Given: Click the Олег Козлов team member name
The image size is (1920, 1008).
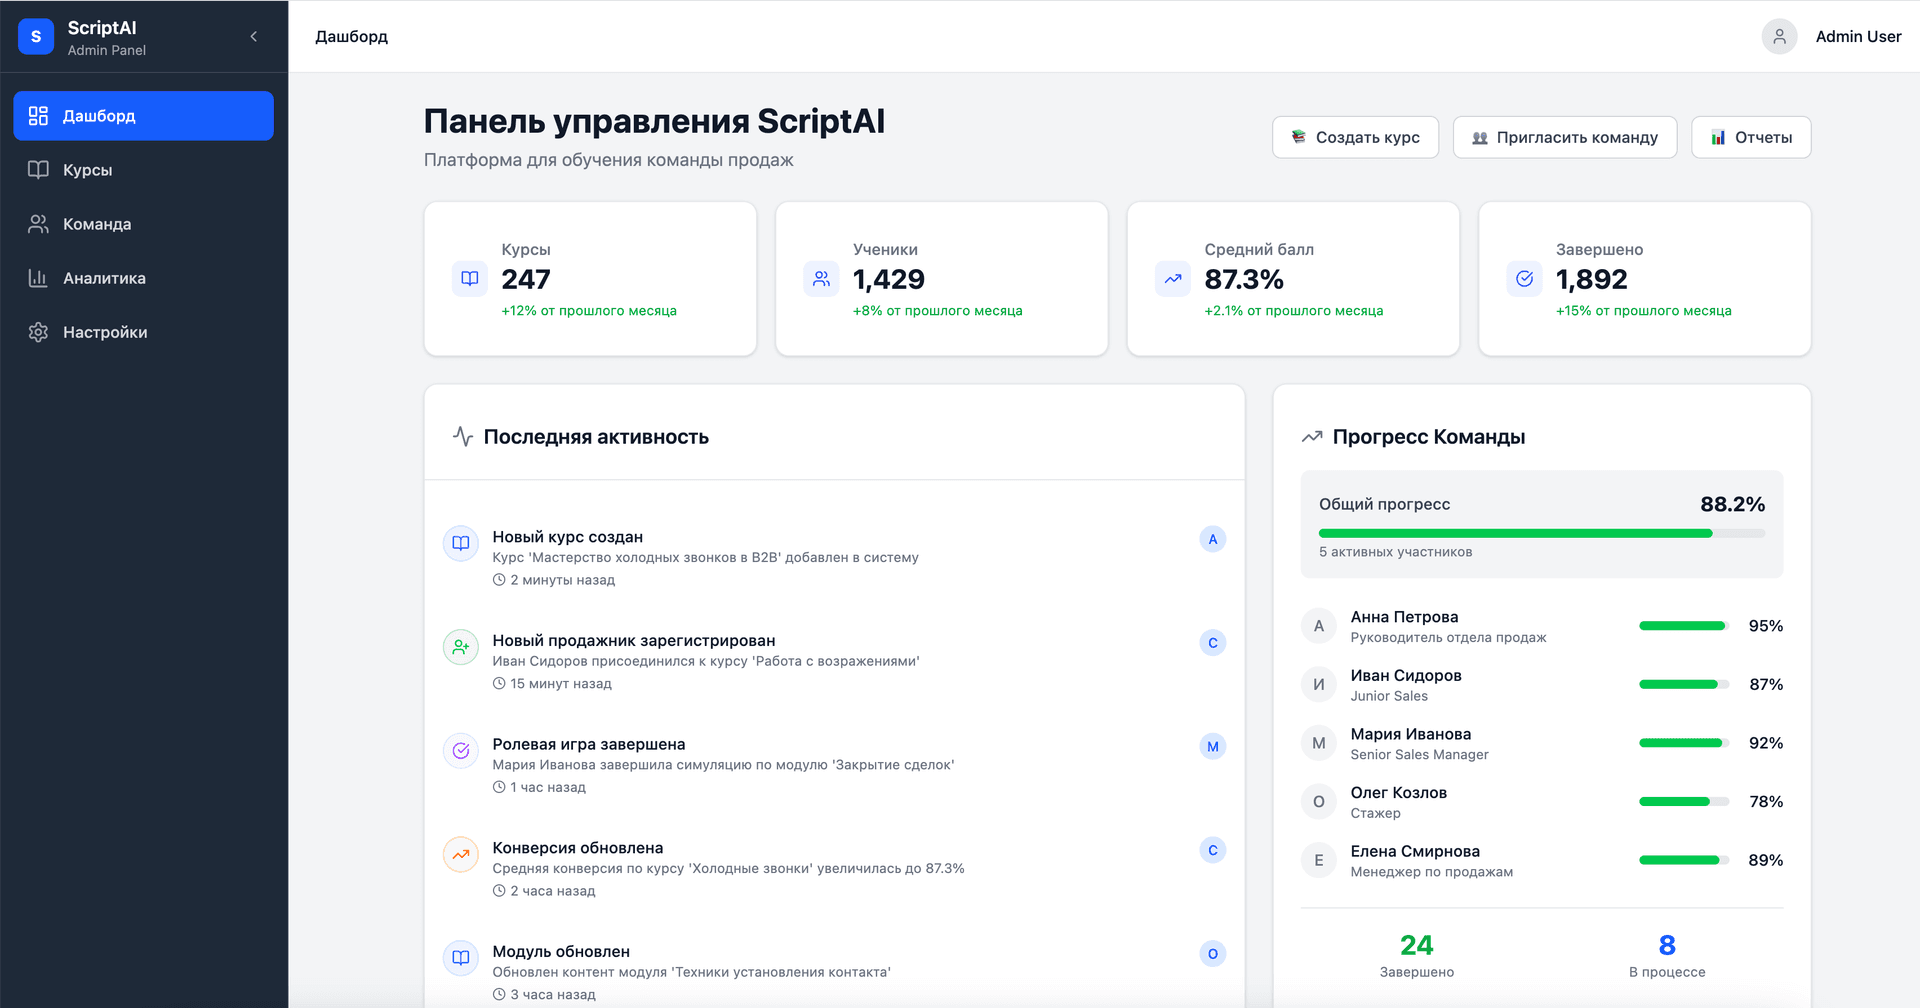Looking at the screenshot, I should (x=1398, y=793).
